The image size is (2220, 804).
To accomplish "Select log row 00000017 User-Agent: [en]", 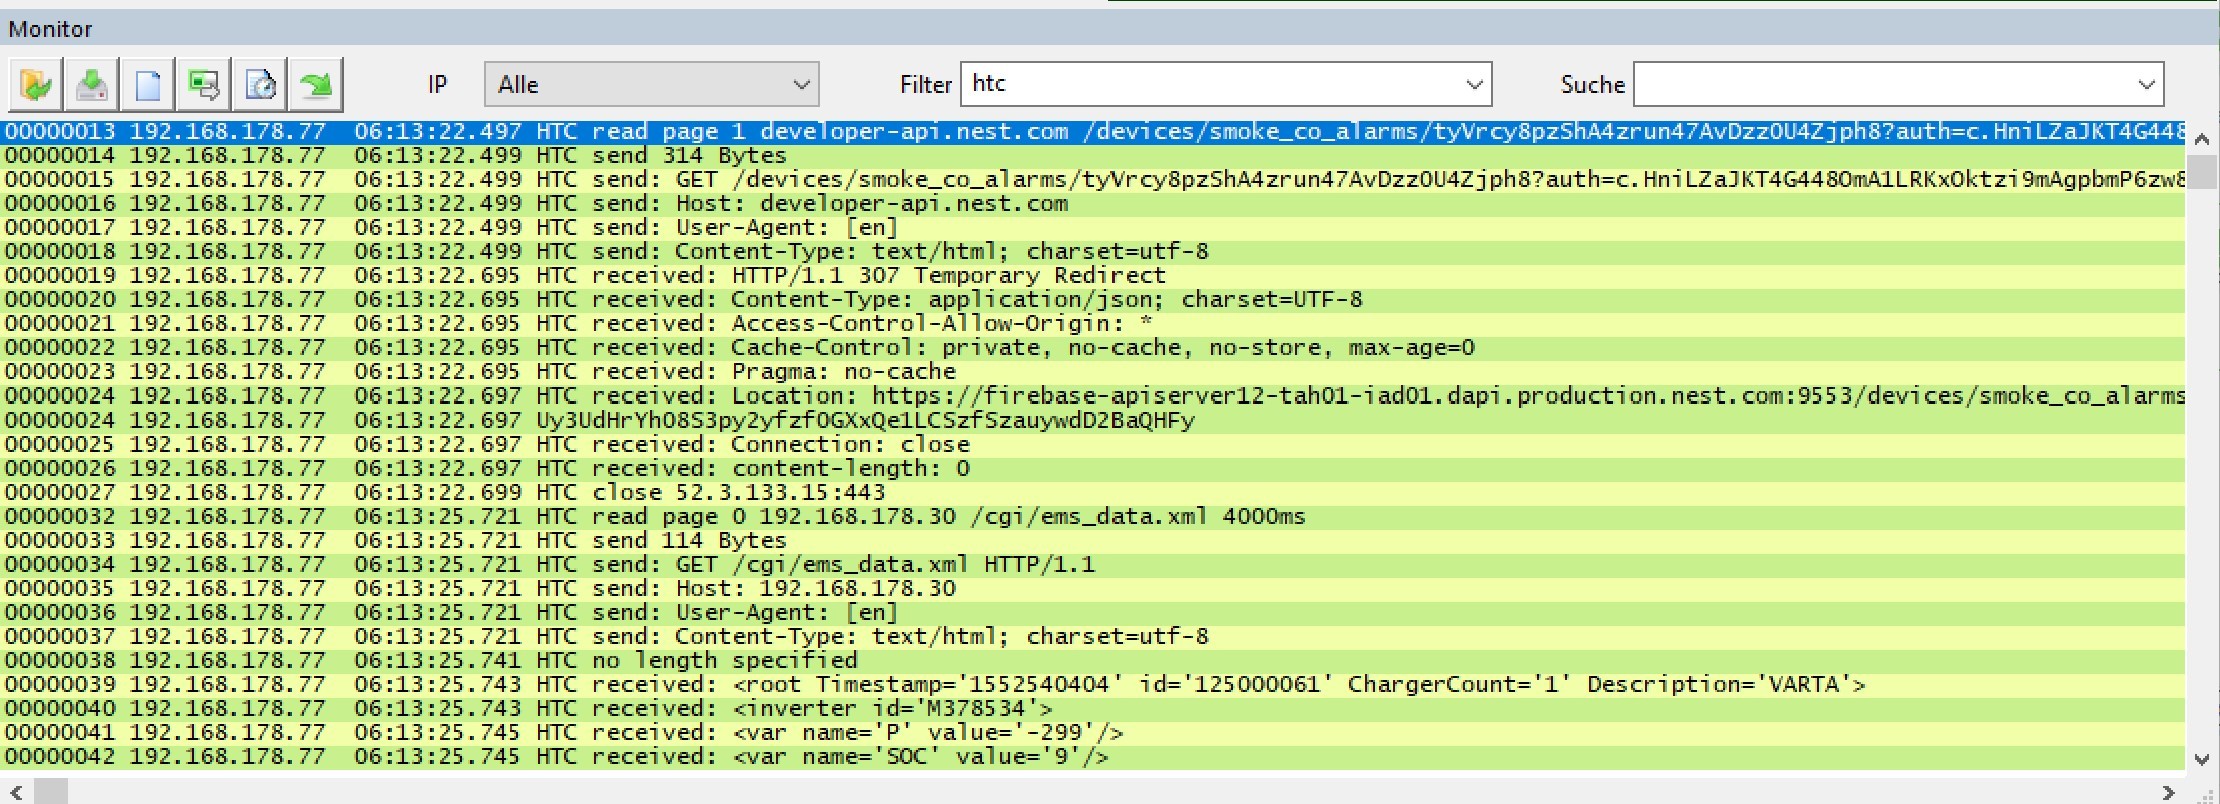I will 1093,228.
